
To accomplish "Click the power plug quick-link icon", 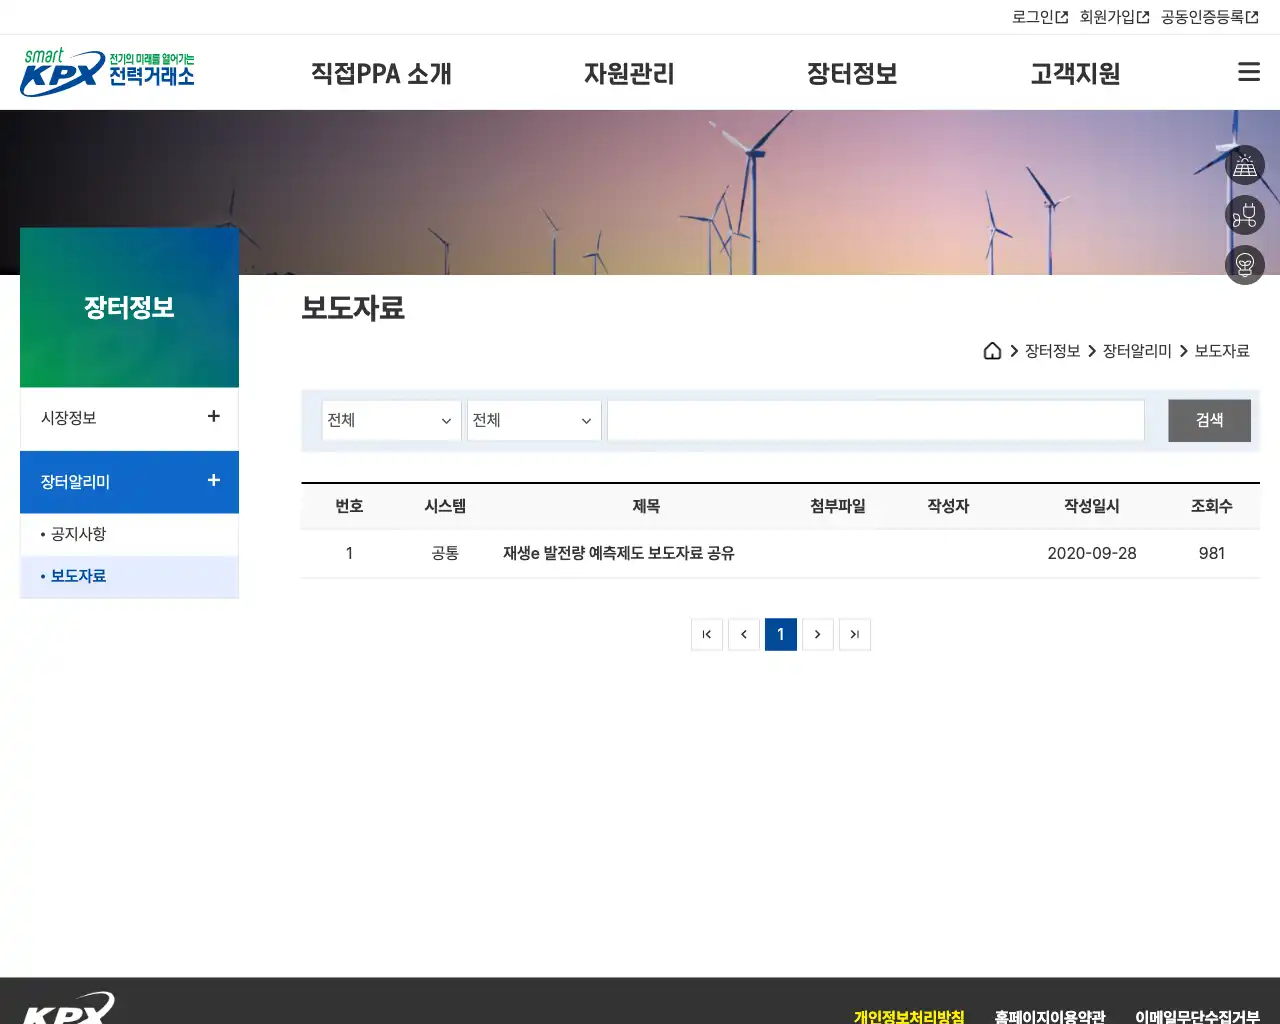I will pyautogui.click(x=1245, y=215).
